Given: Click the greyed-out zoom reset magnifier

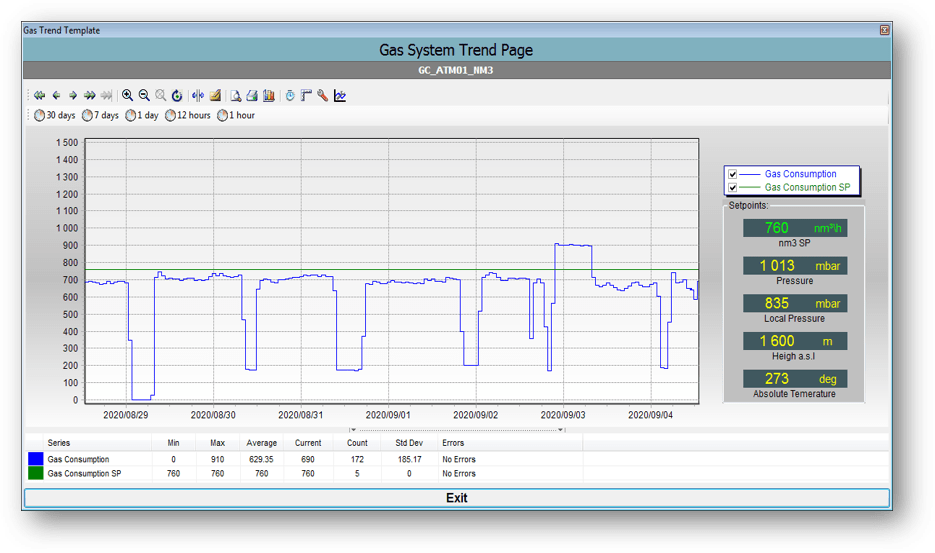Looking at the screenshot, I should click(161, 95).
